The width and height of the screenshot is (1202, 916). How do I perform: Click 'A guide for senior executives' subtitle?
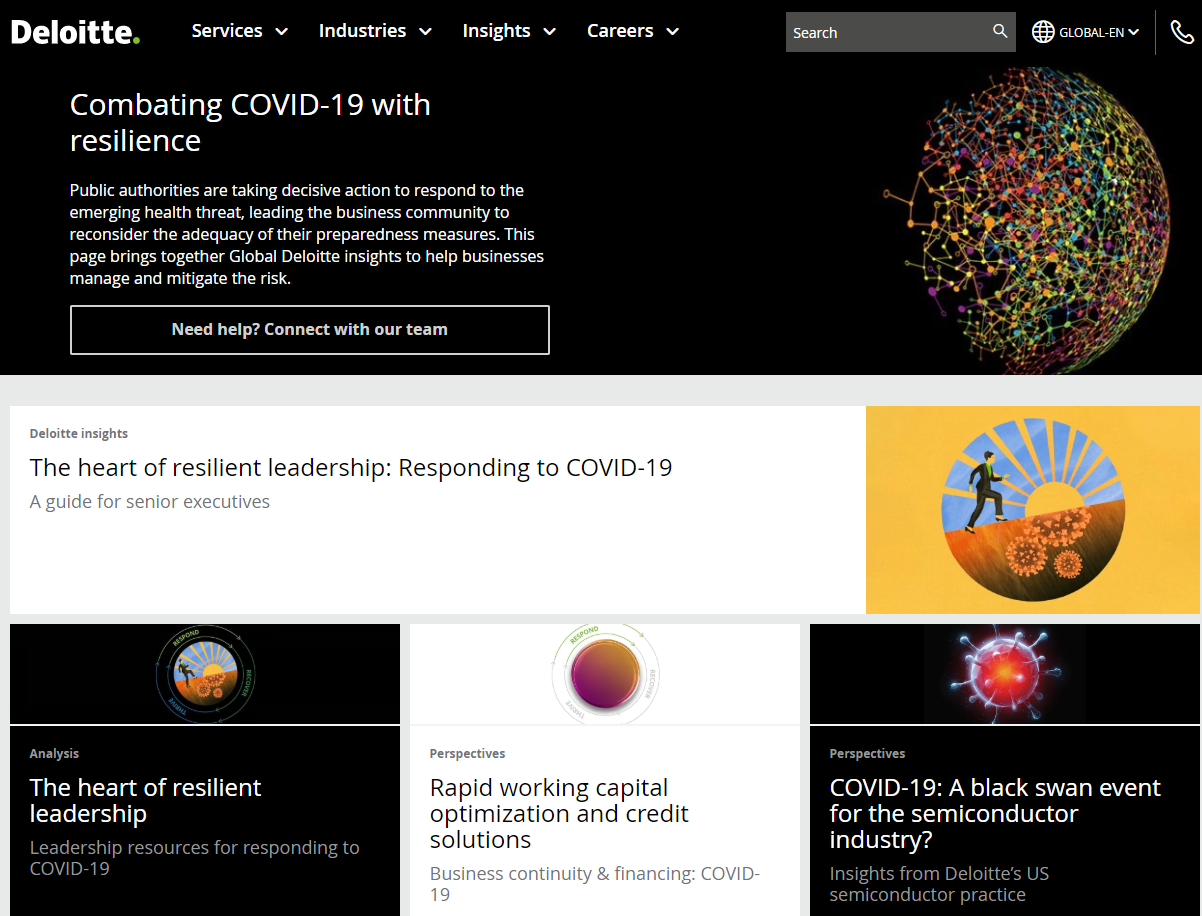150,501
